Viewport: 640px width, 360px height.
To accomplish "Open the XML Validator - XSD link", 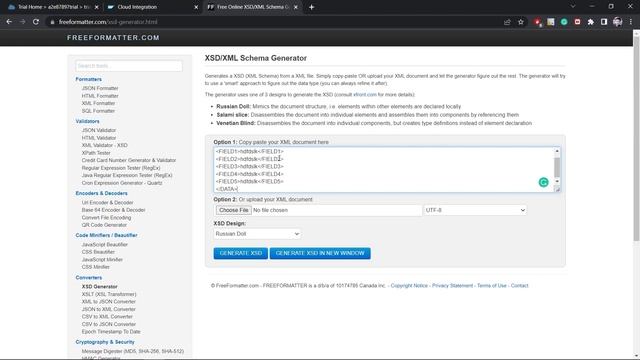I will tap(104, 145).
